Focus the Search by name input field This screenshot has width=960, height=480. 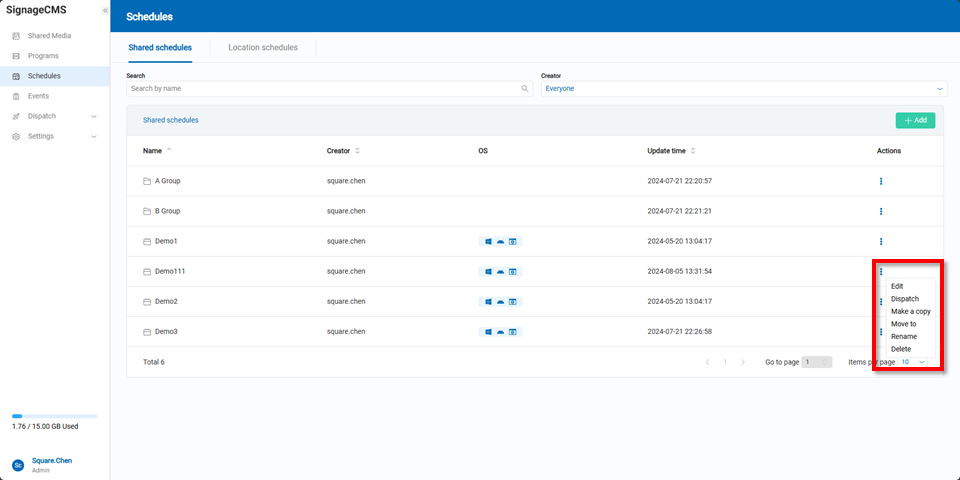tap(320, 88)
